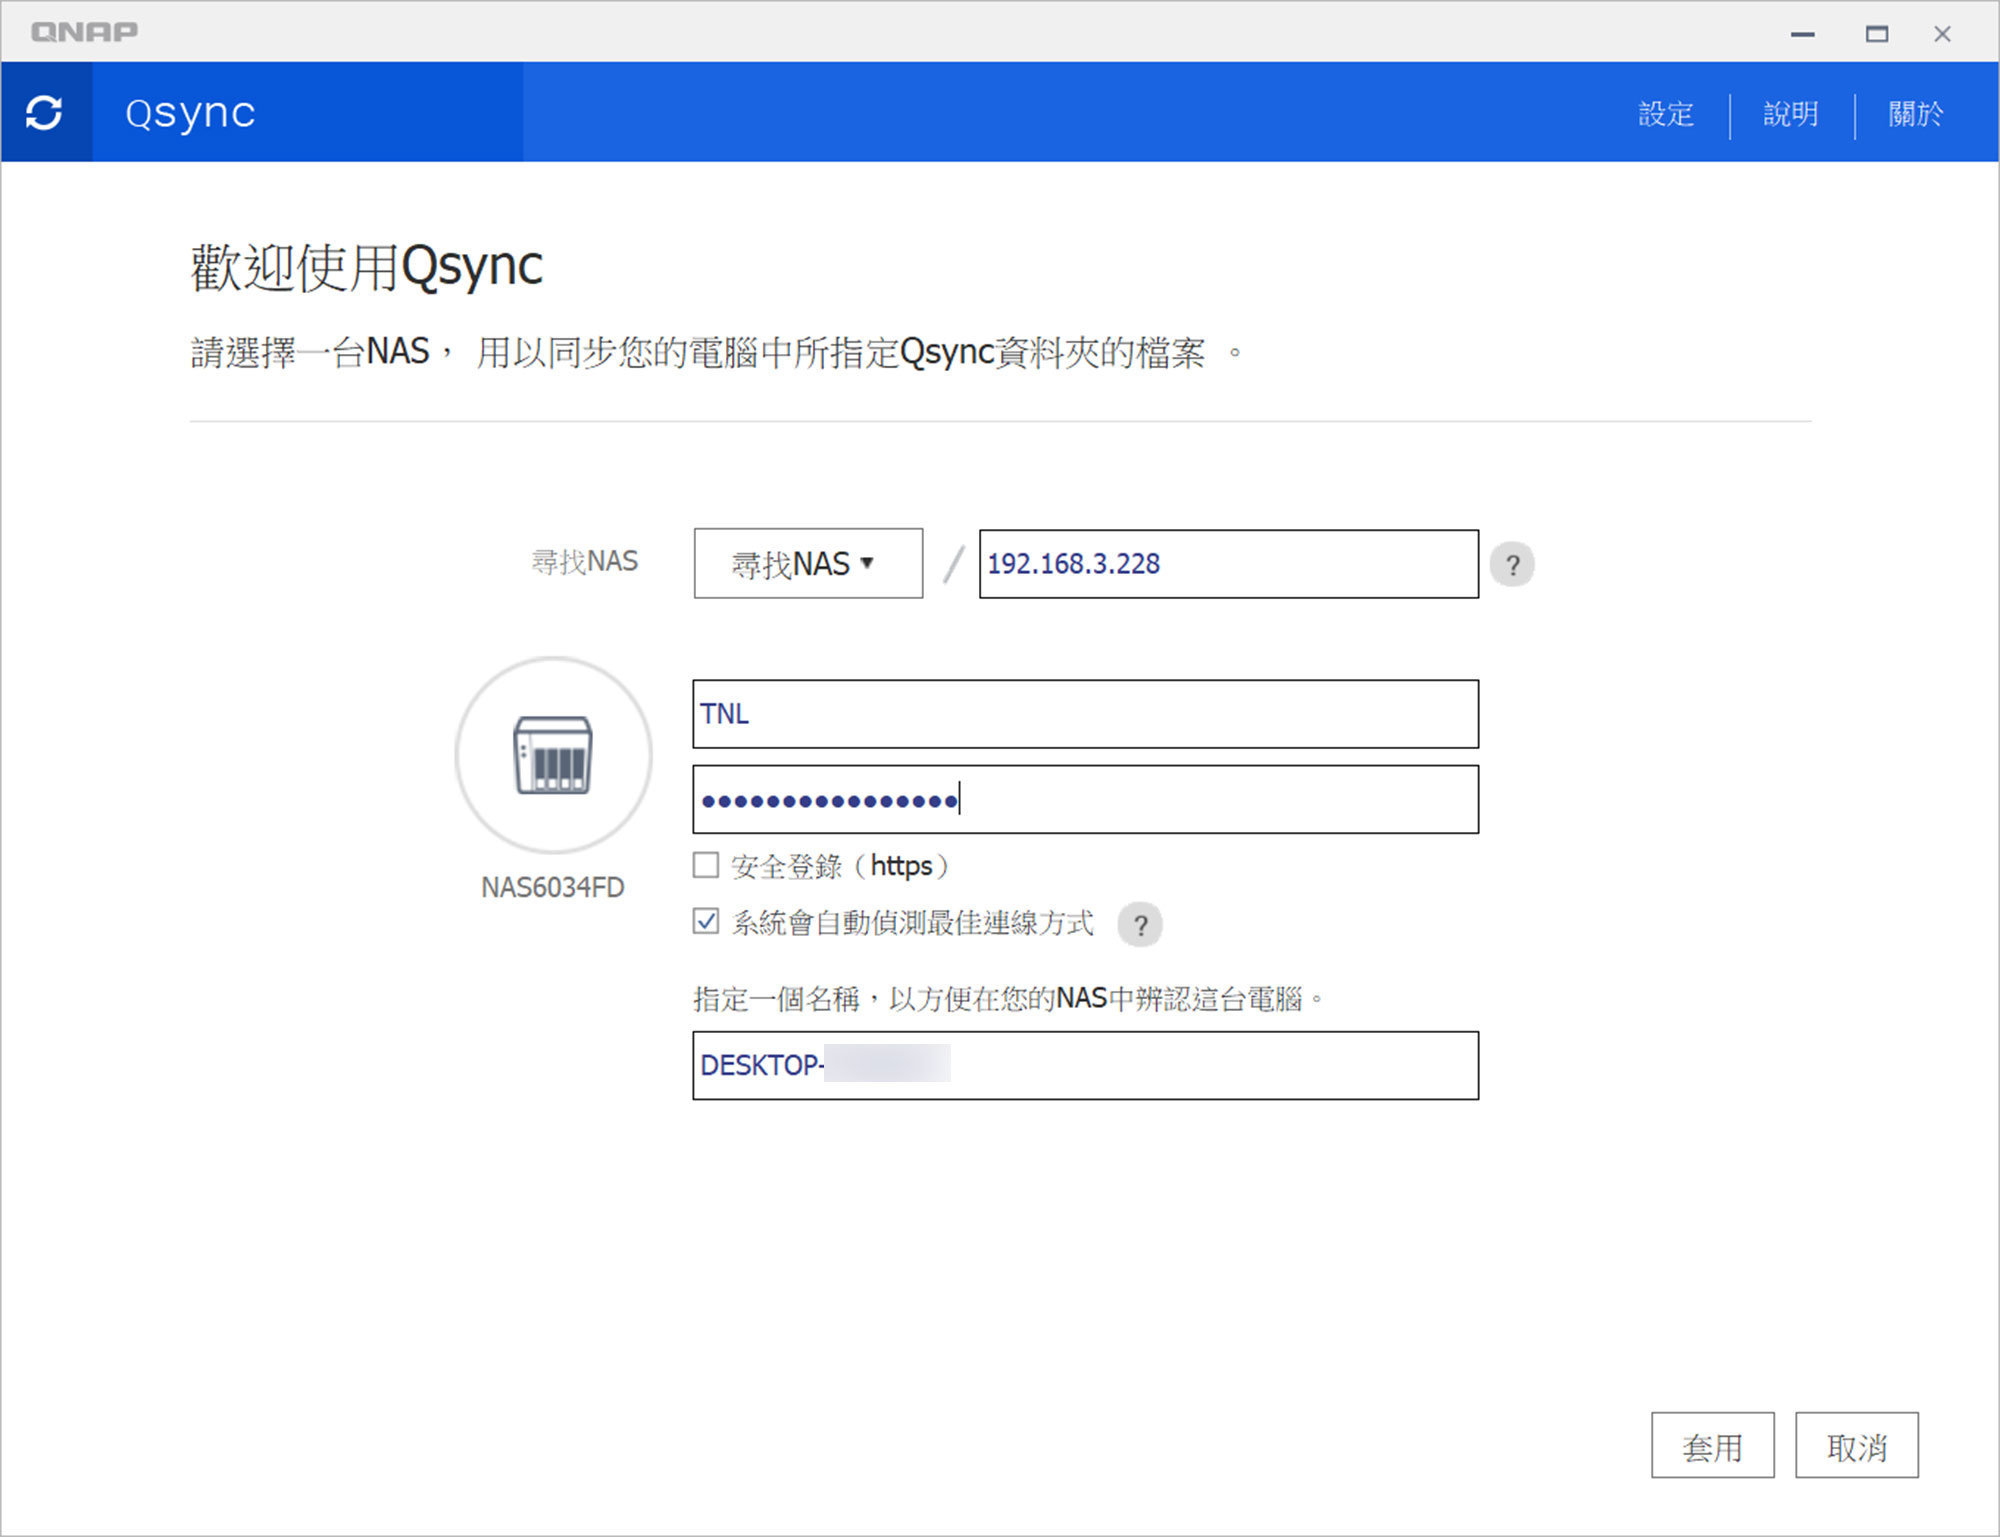The image size is (2000, 1537).
Task: Click the NAS6034FD device name label
Action: coord(553,887)
